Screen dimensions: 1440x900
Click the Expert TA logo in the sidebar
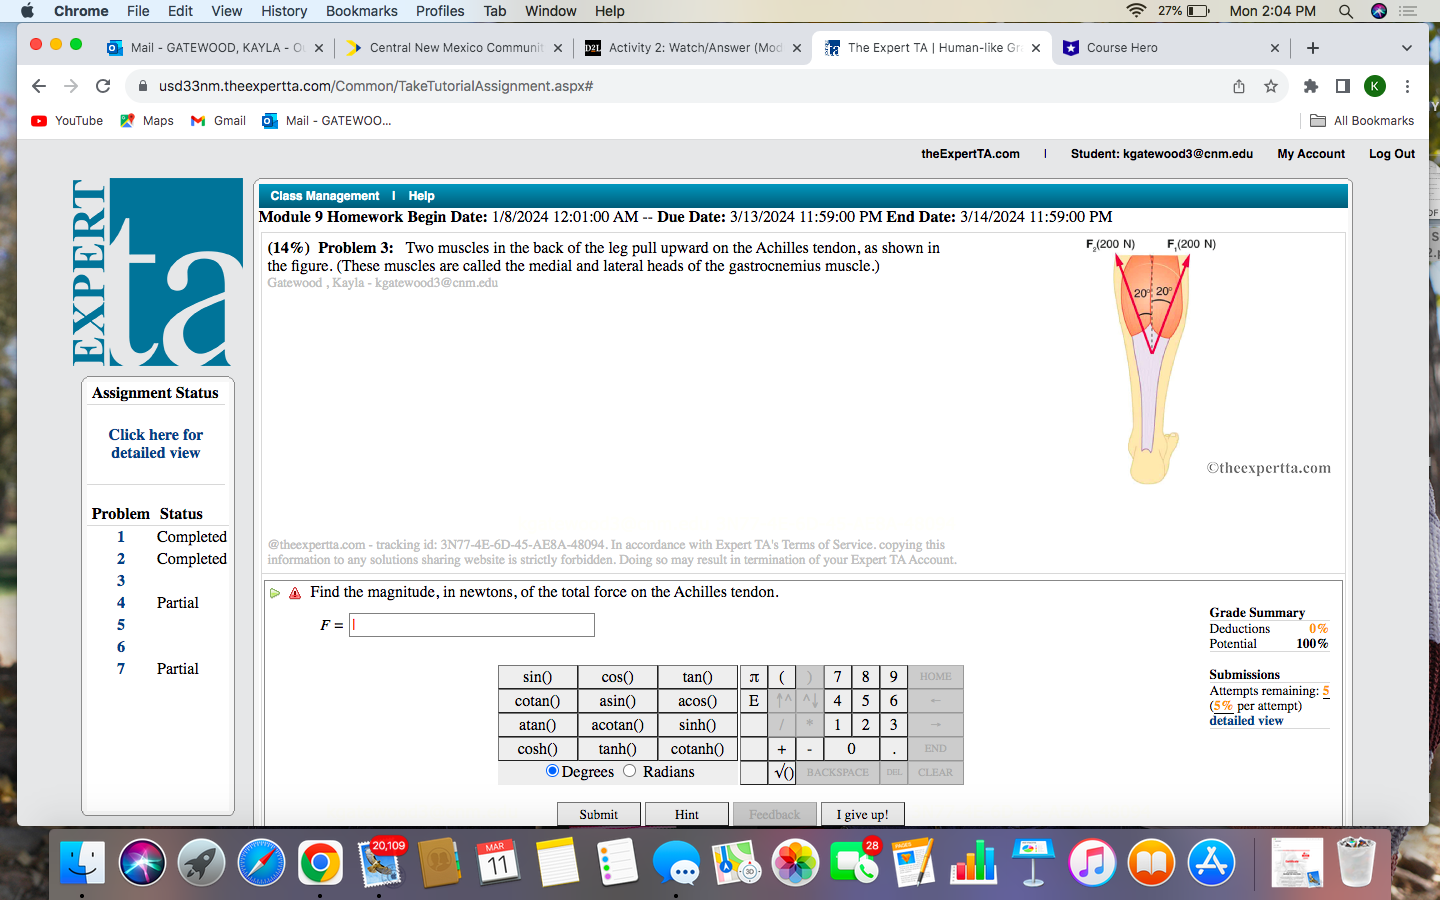click(157, 272)
